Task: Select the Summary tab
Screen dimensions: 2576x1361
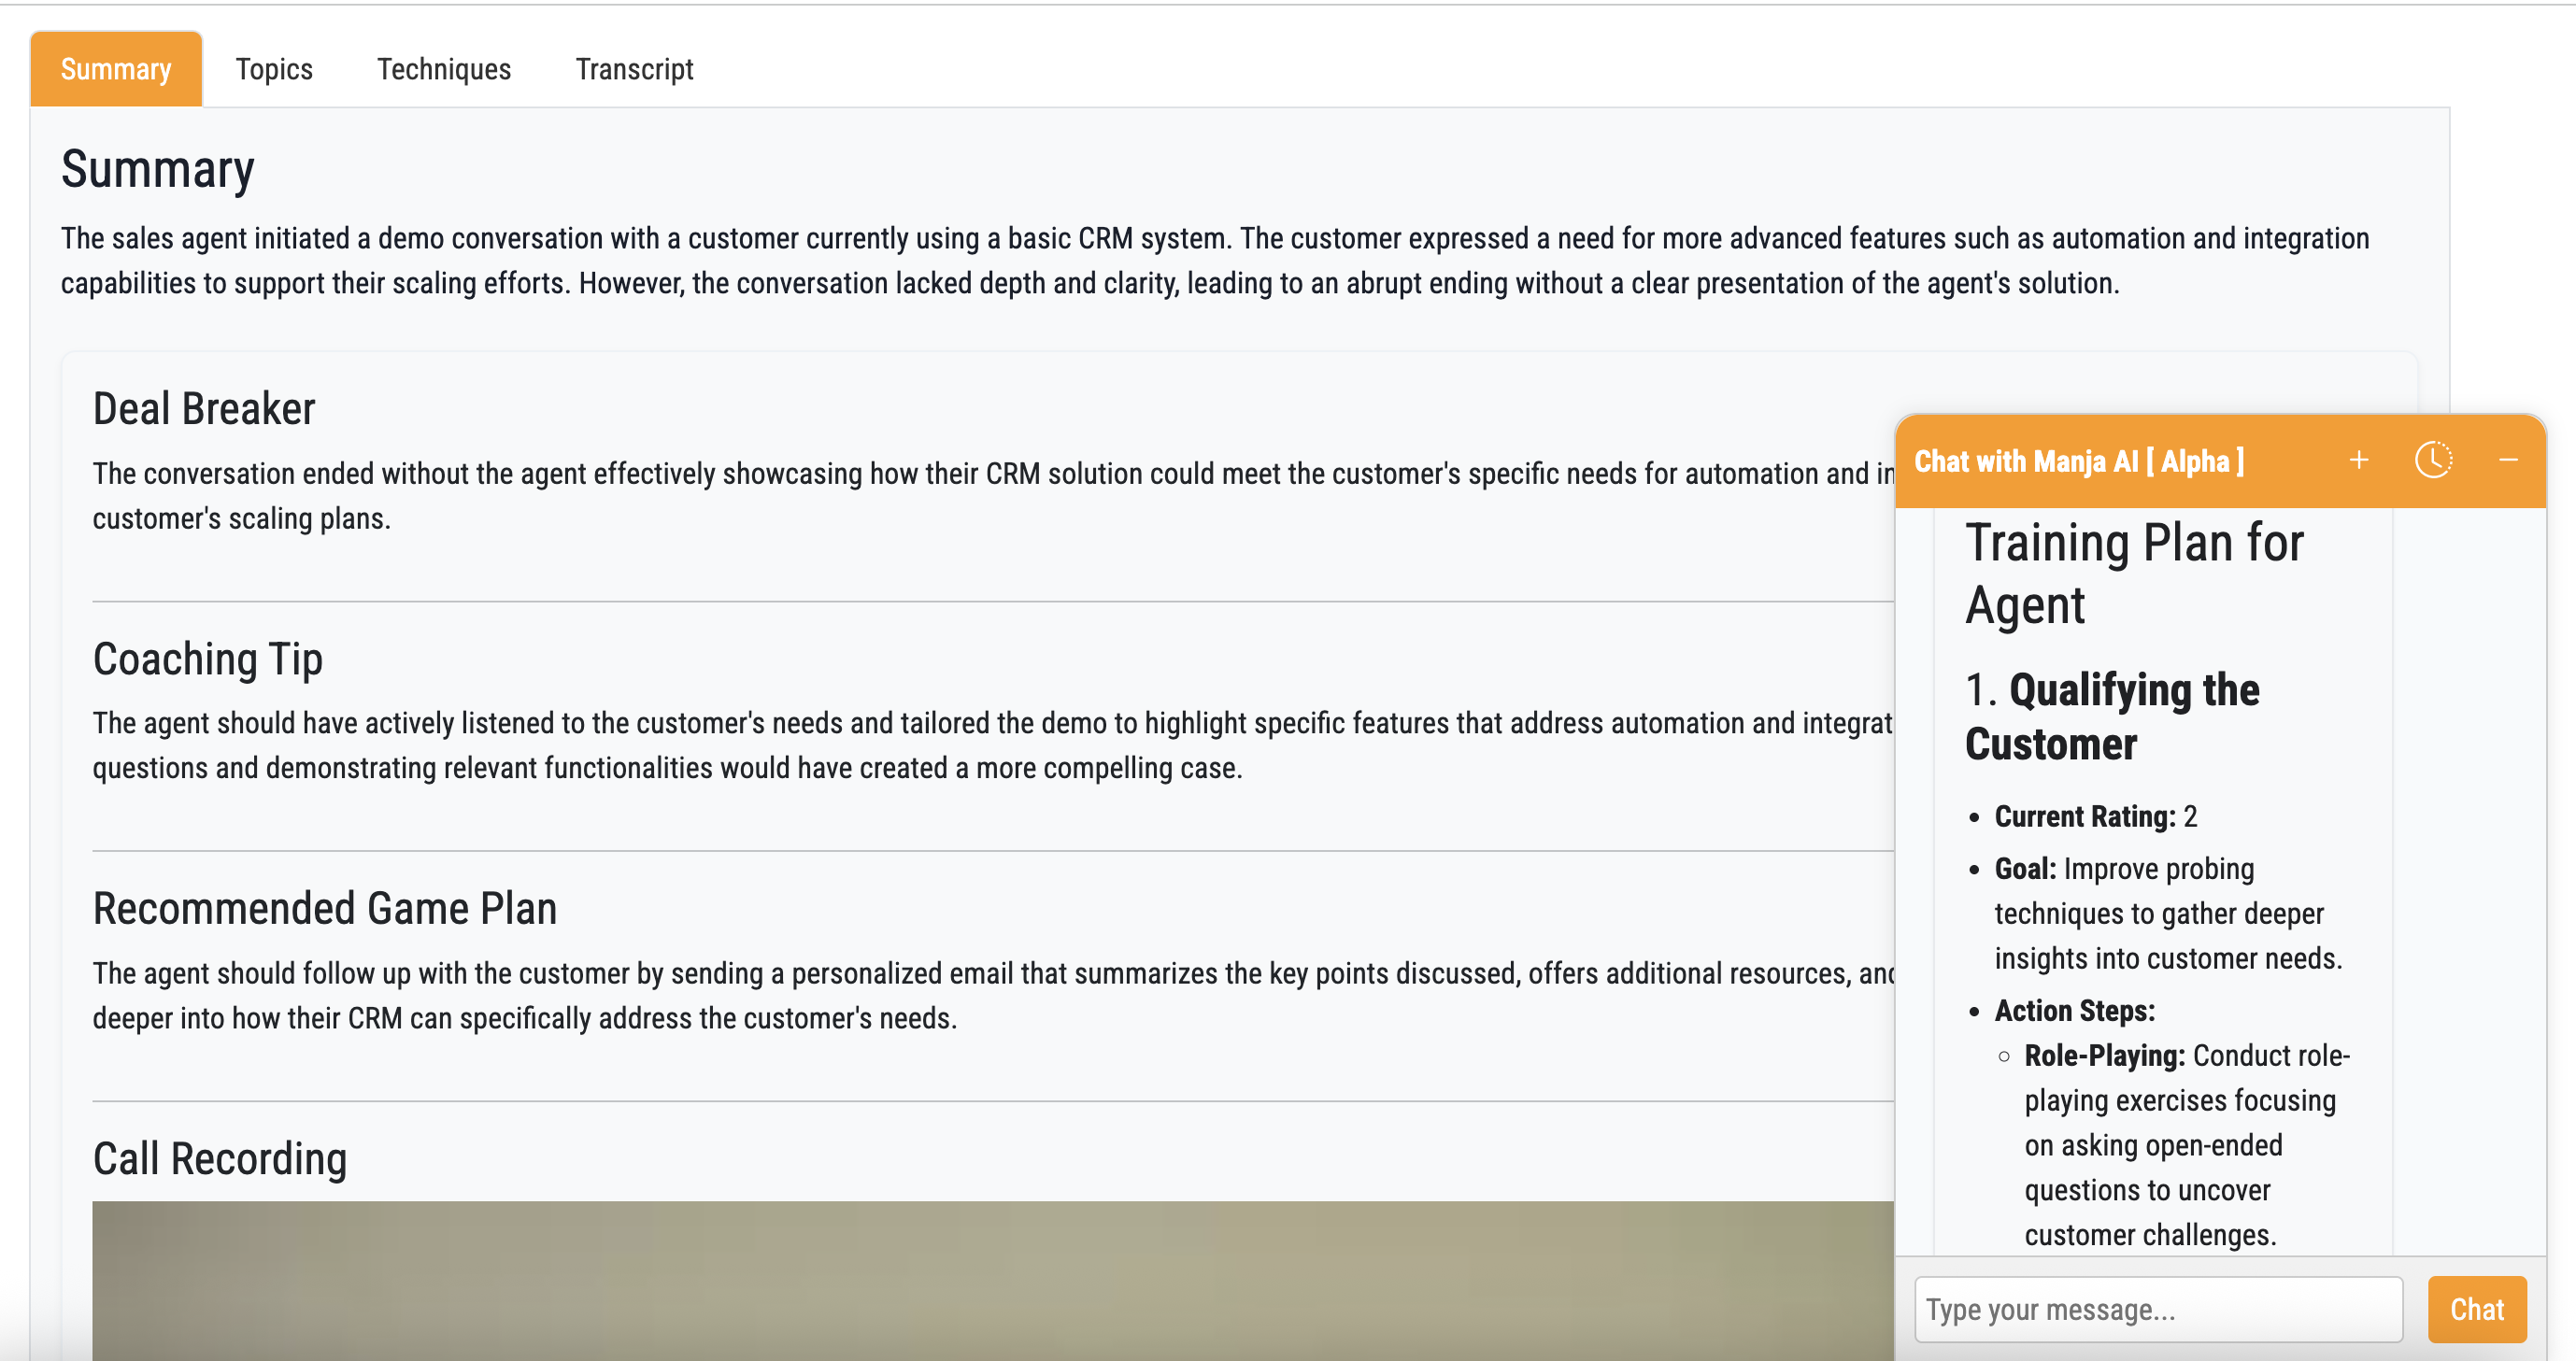Action: click(x=116, y=69)
